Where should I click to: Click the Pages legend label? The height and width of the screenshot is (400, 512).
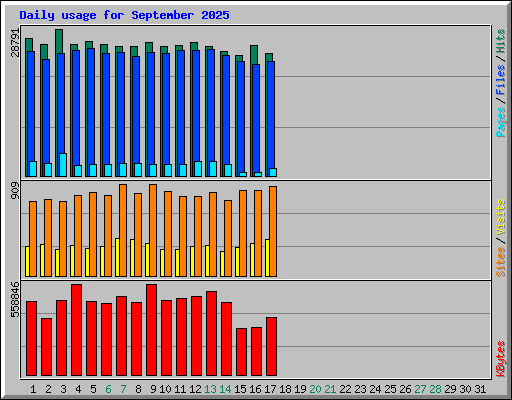coord(500,122)
